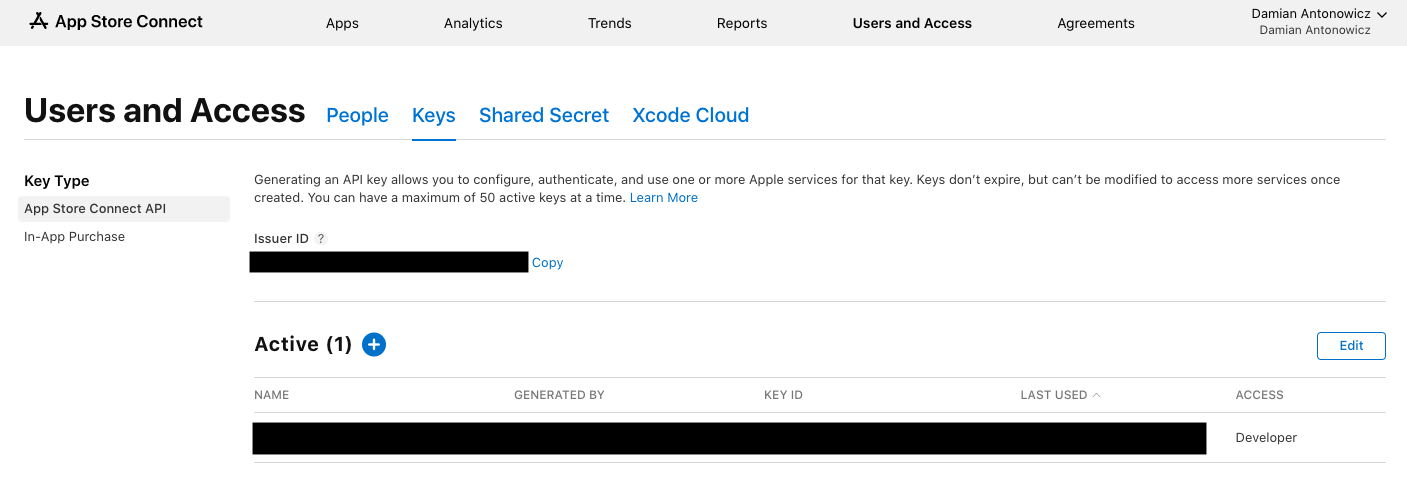Select Users and Access navigation item

912,23
